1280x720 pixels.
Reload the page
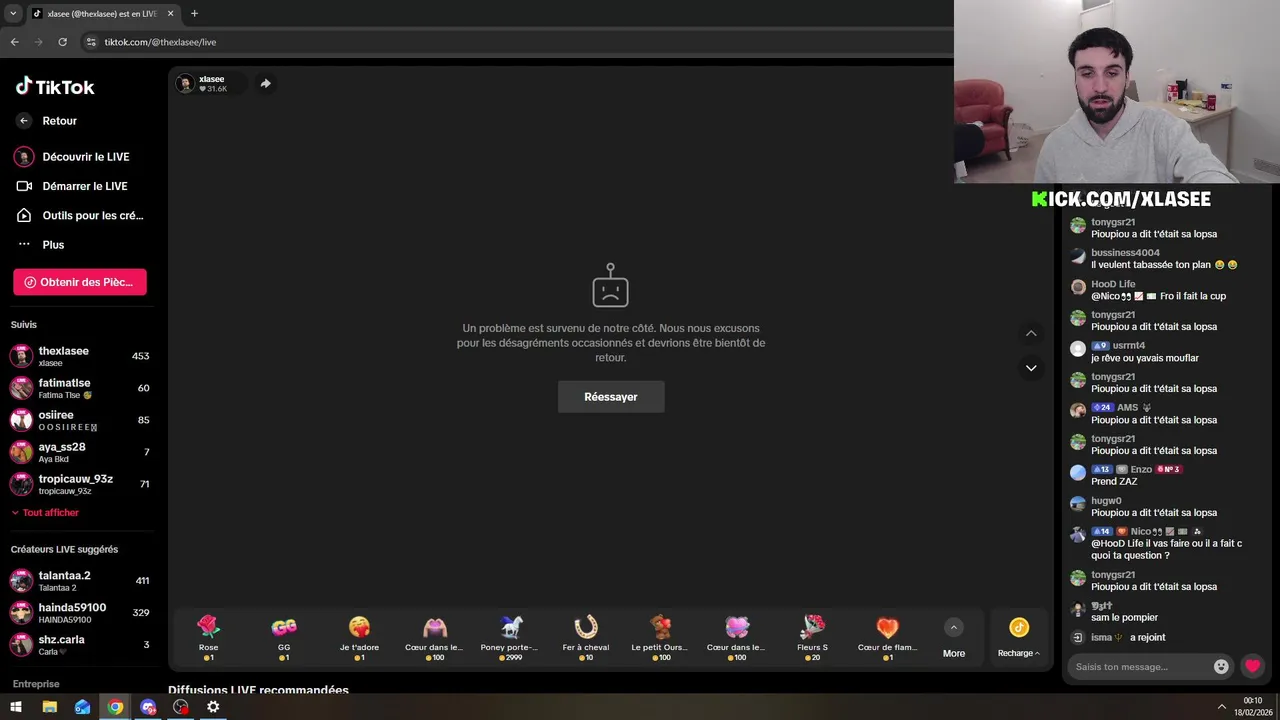pyautogui.click(x=62, y=42)
